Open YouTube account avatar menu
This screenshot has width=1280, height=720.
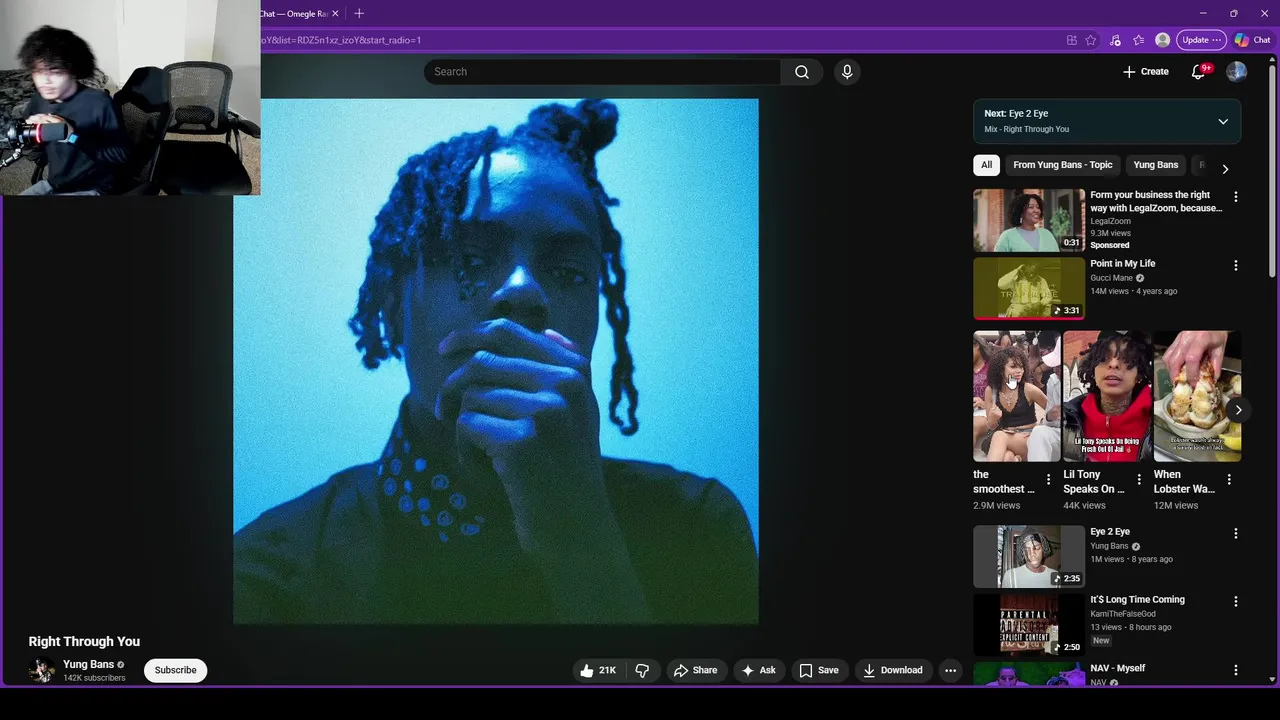(x=1237, y=72)
